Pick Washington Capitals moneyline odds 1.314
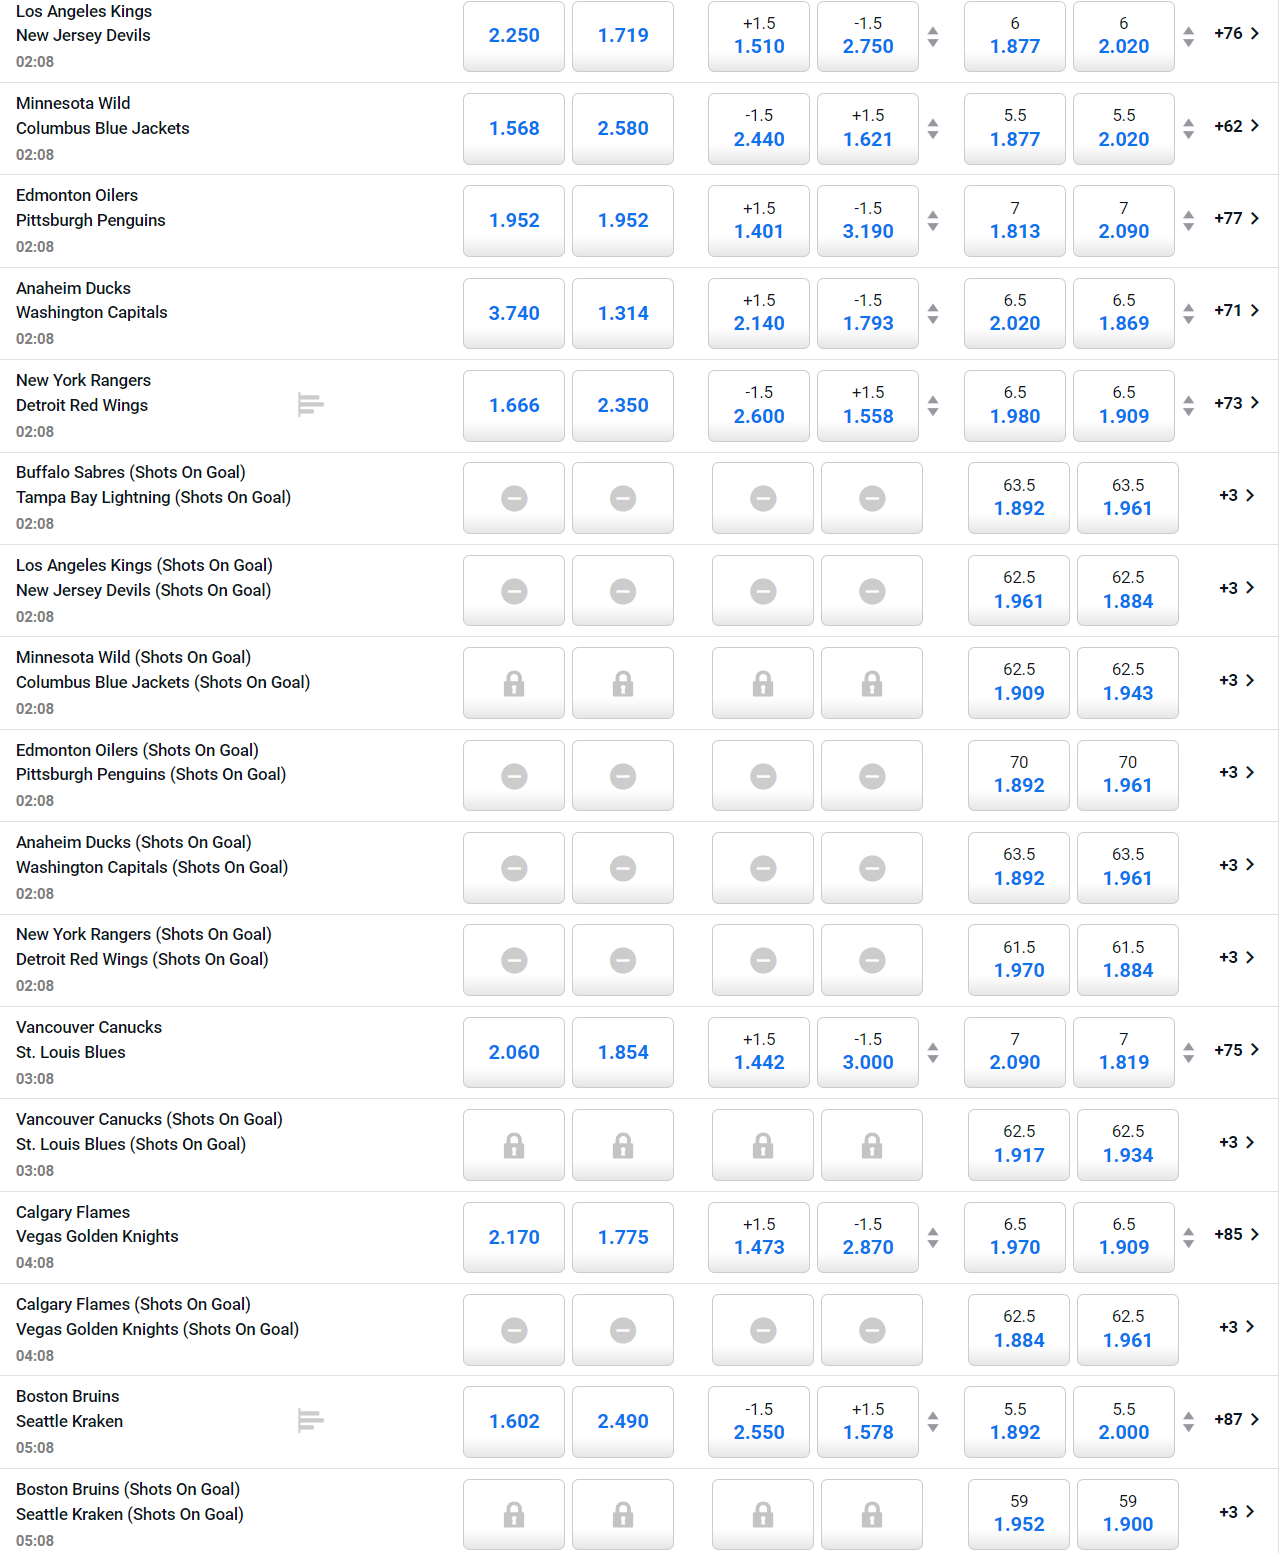The width and height of the screenshot is (1279, 1553). [x=623, y=313]
